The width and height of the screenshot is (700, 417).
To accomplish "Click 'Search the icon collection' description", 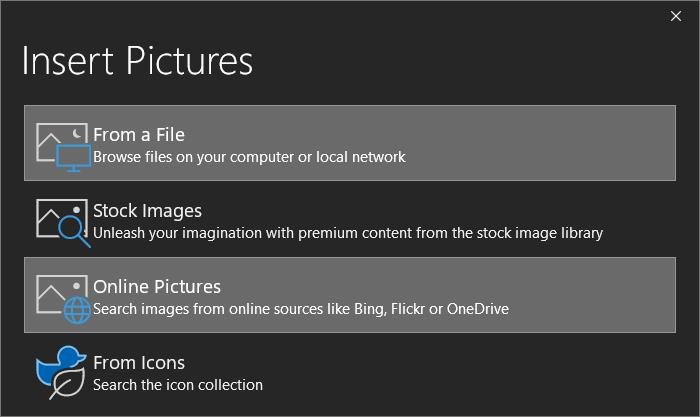I will tap(178, 385).
